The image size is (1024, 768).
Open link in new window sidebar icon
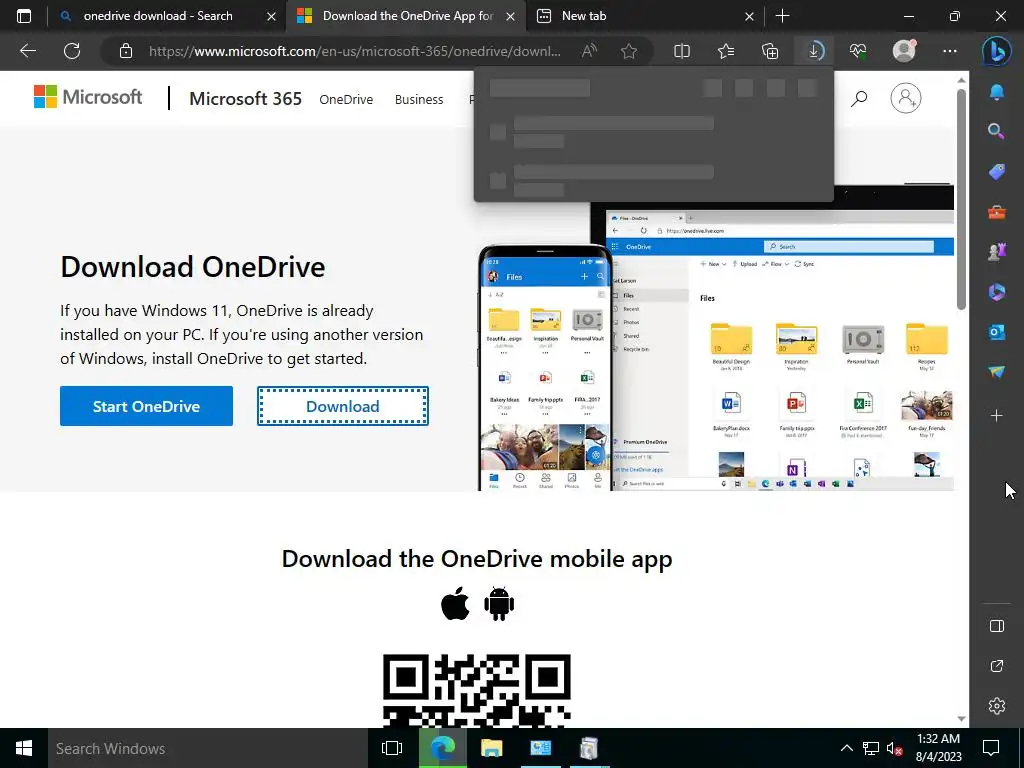[x=997, y=666]
